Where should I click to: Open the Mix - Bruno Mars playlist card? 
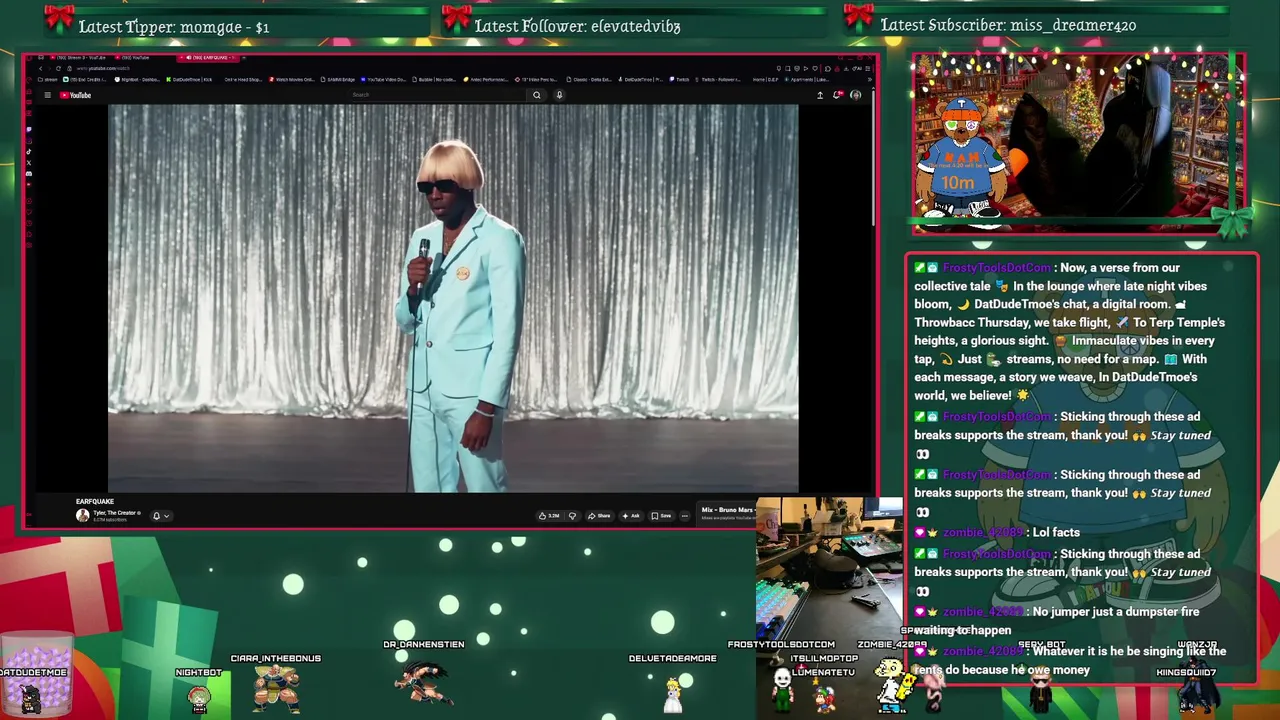(728, 512)
